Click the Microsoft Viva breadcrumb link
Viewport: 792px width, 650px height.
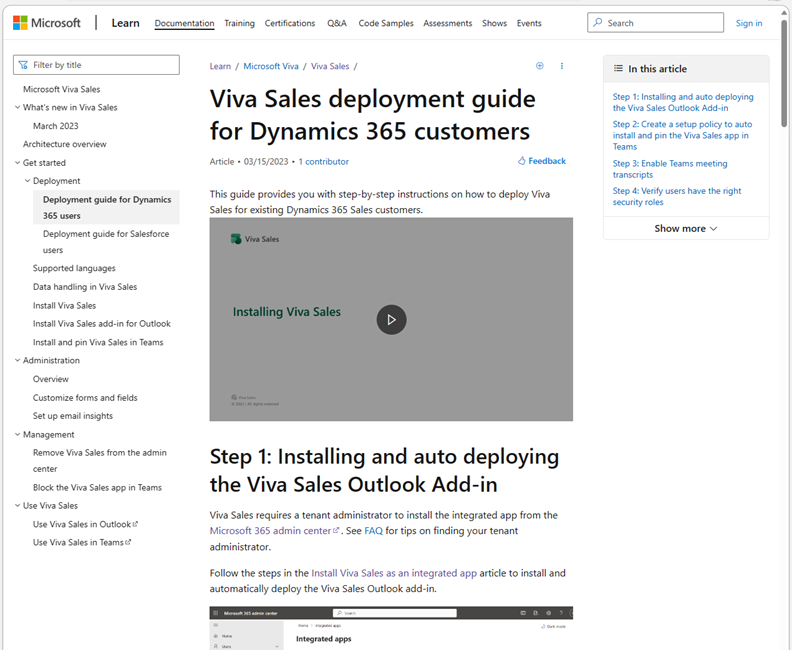[271, 66]
